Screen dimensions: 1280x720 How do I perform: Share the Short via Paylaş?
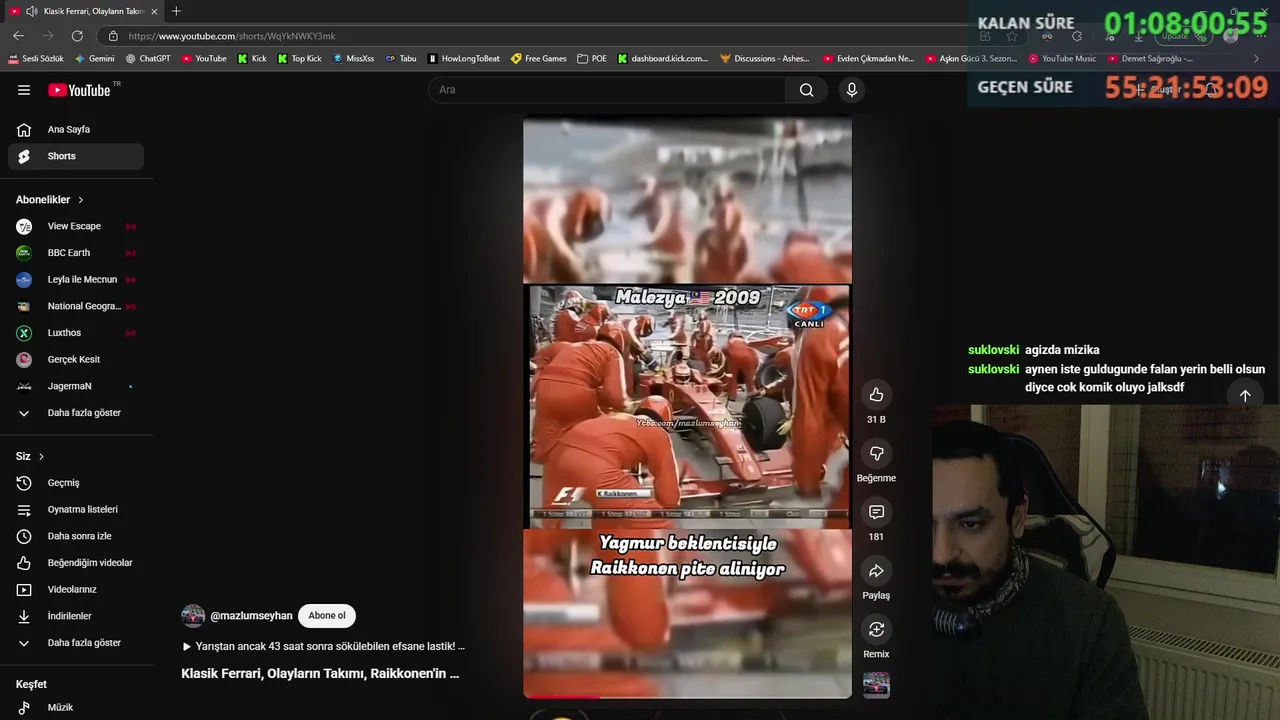coord(876,571)
